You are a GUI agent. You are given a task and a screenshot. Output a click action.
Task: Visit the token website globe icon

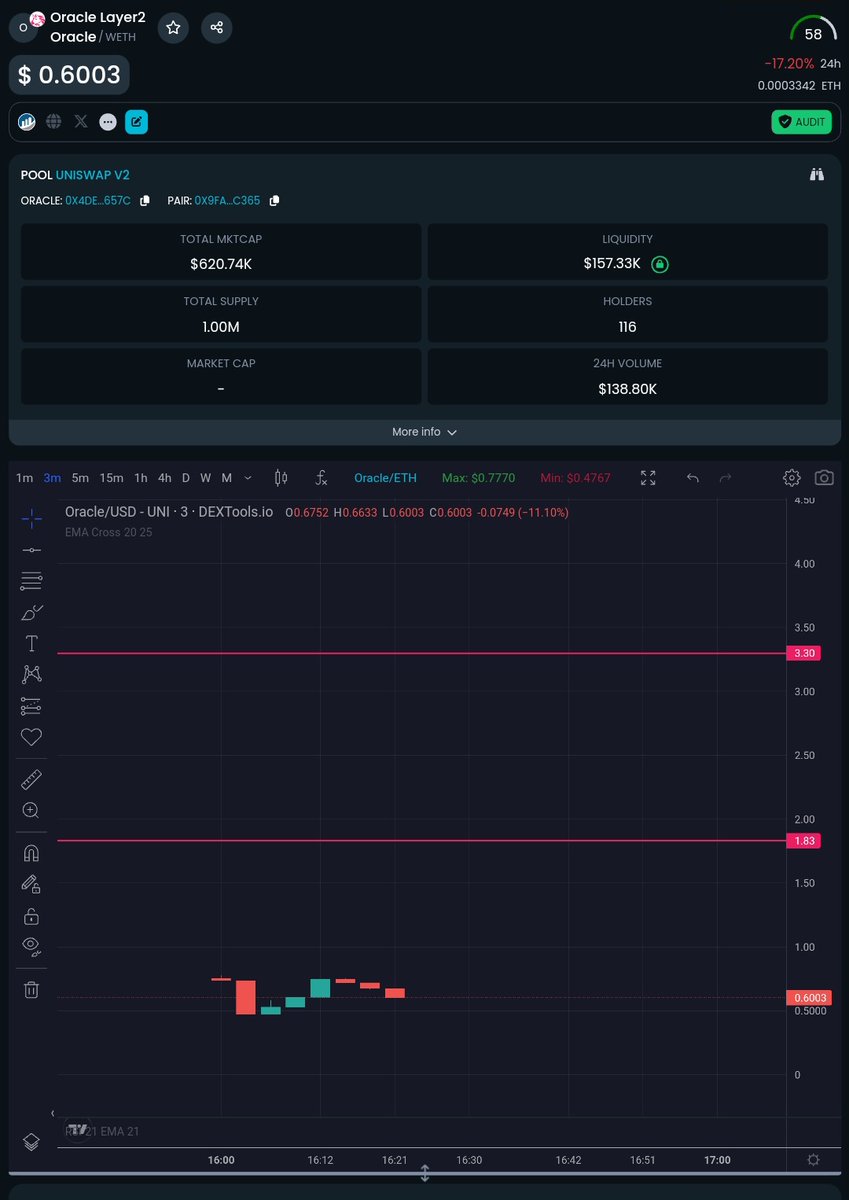click(54, 122)
